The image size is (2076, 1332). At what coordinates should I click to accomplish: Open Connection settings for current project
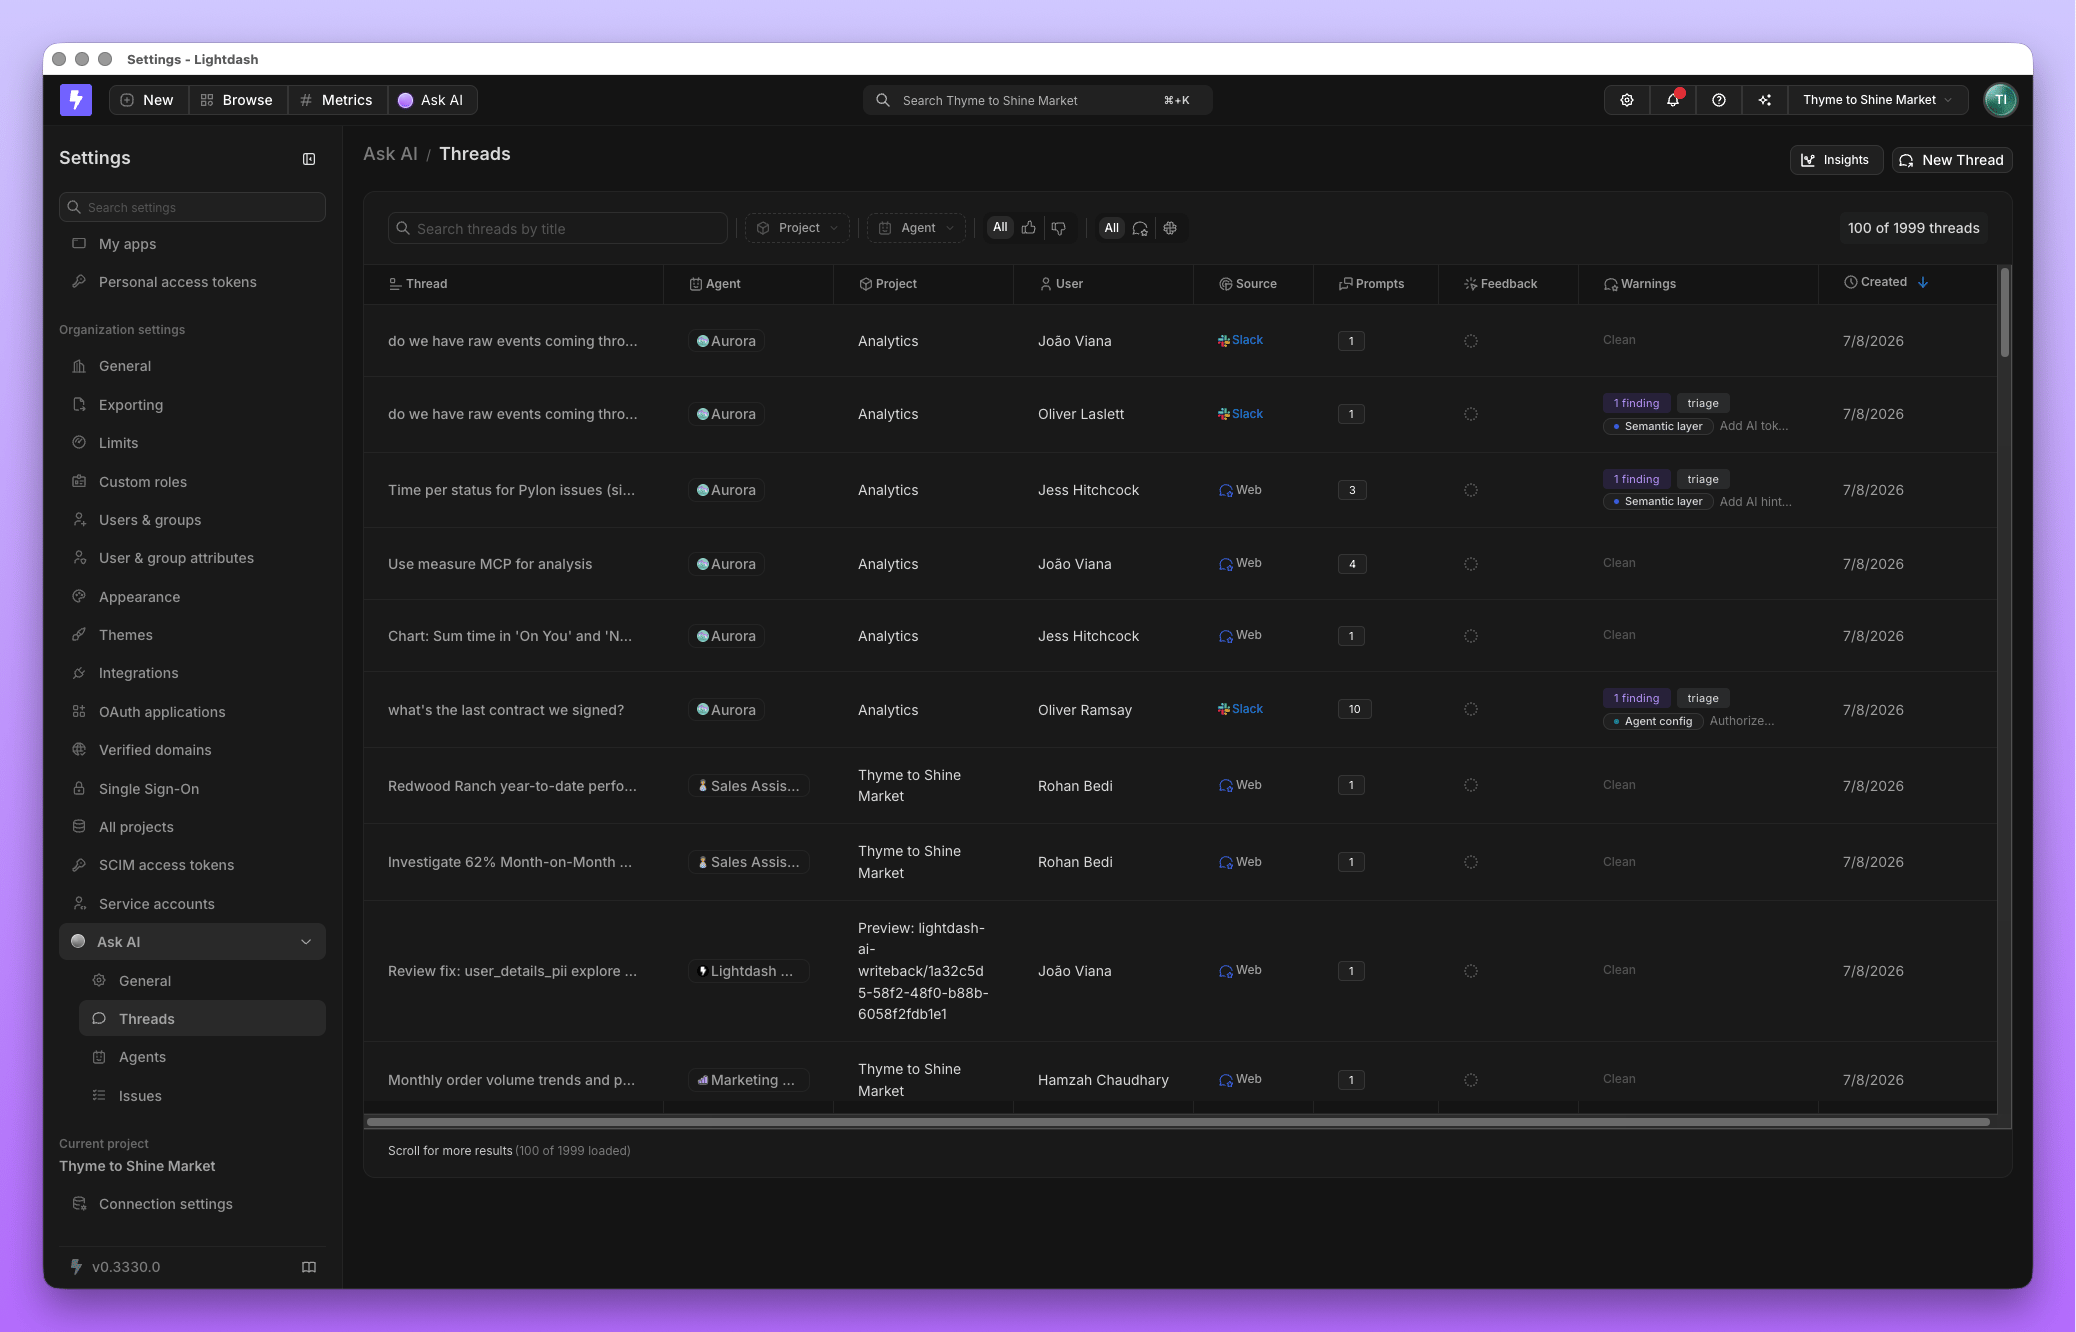tap(192, 1204)
